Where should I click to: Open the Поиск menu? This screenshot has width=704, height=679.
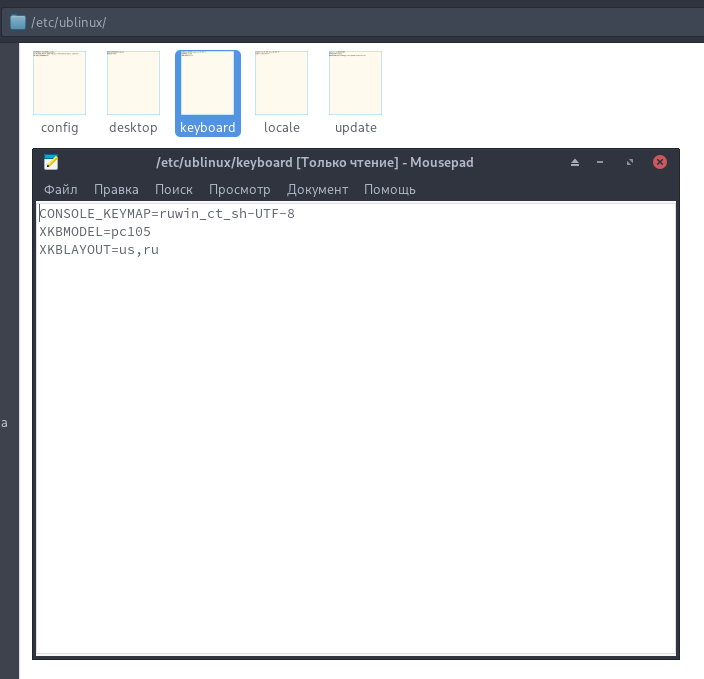click(174, 190)
